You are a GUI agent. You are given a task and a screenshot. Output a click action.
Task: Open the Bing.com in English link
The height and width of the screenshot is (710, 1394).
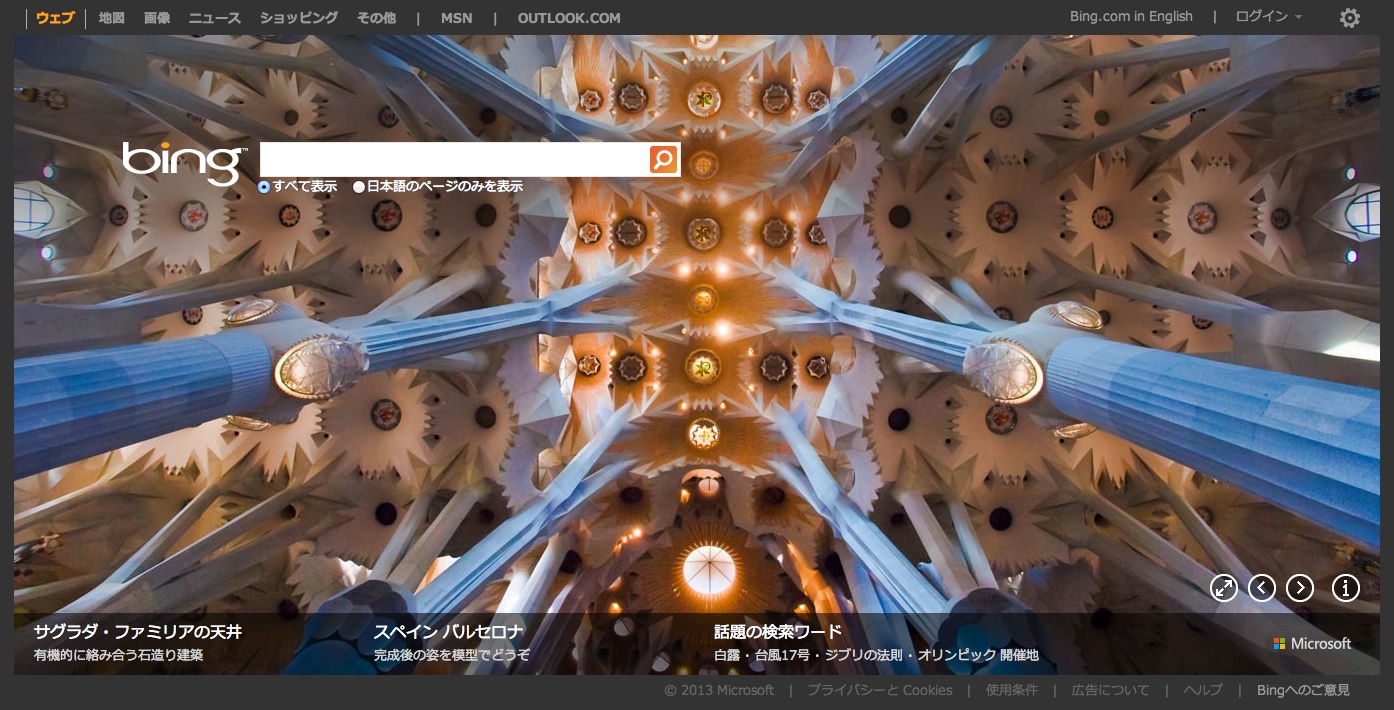click(x=1130, y=17)
